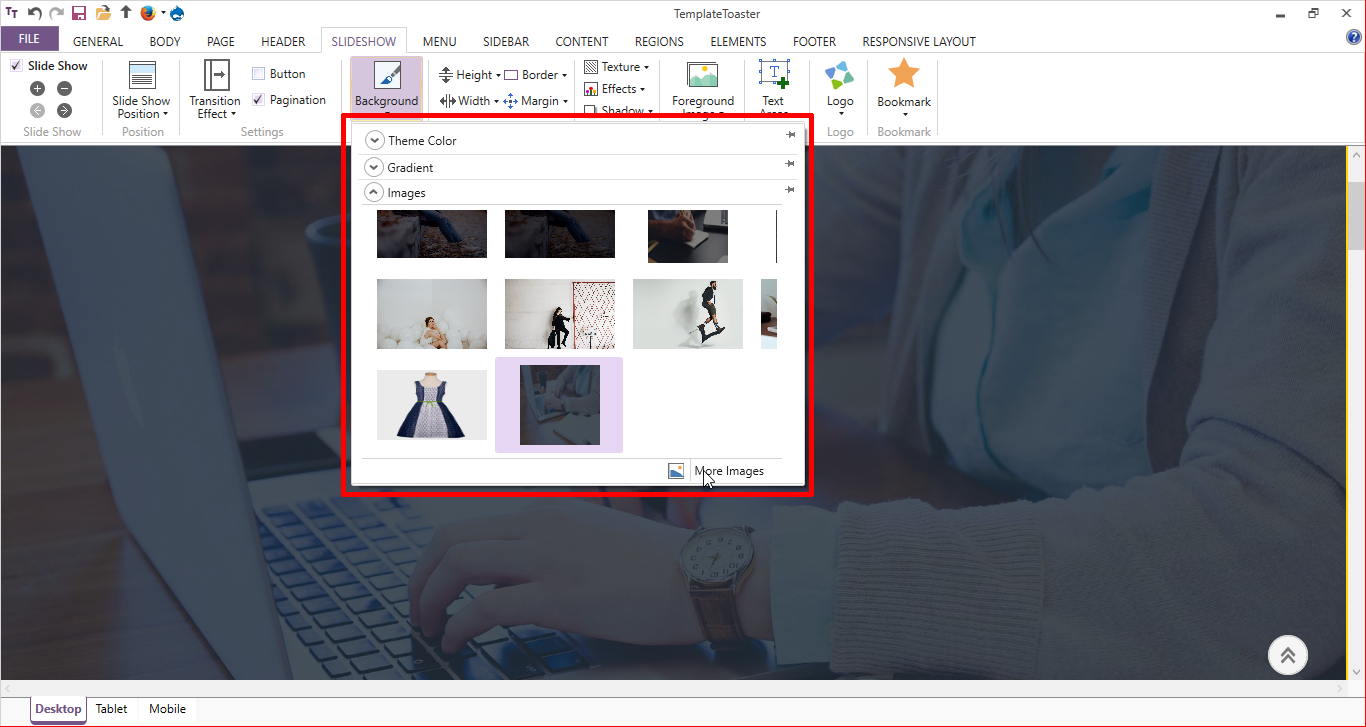This screenshot has width=1366, height=727.
Task: Click the Save icon in the title bar
Action: pyautogui.click(x=79, y=13)
